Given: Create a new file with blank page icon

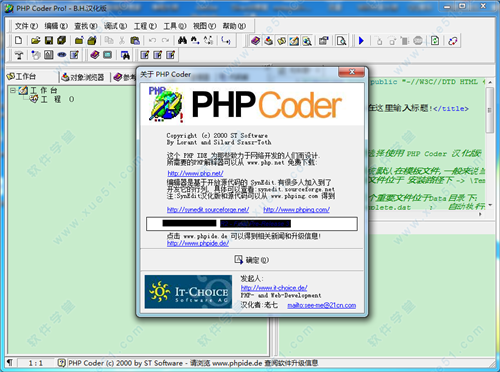Looking at the screenshot, I should tap(19, 41).
